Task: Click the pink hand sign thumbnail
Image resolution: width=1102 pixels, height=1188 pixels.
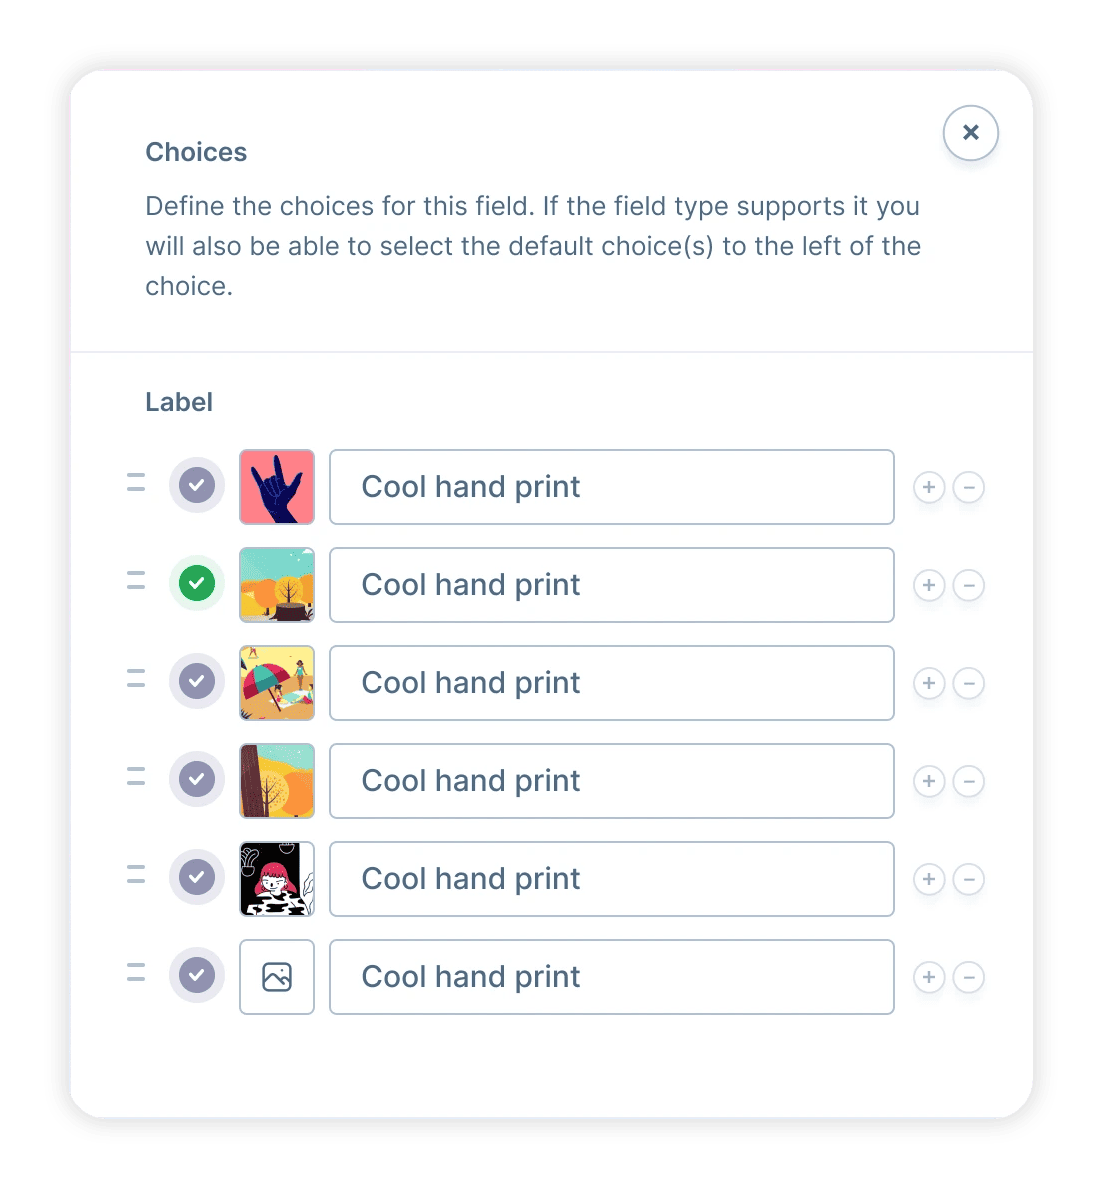Action: click(277, 487)
